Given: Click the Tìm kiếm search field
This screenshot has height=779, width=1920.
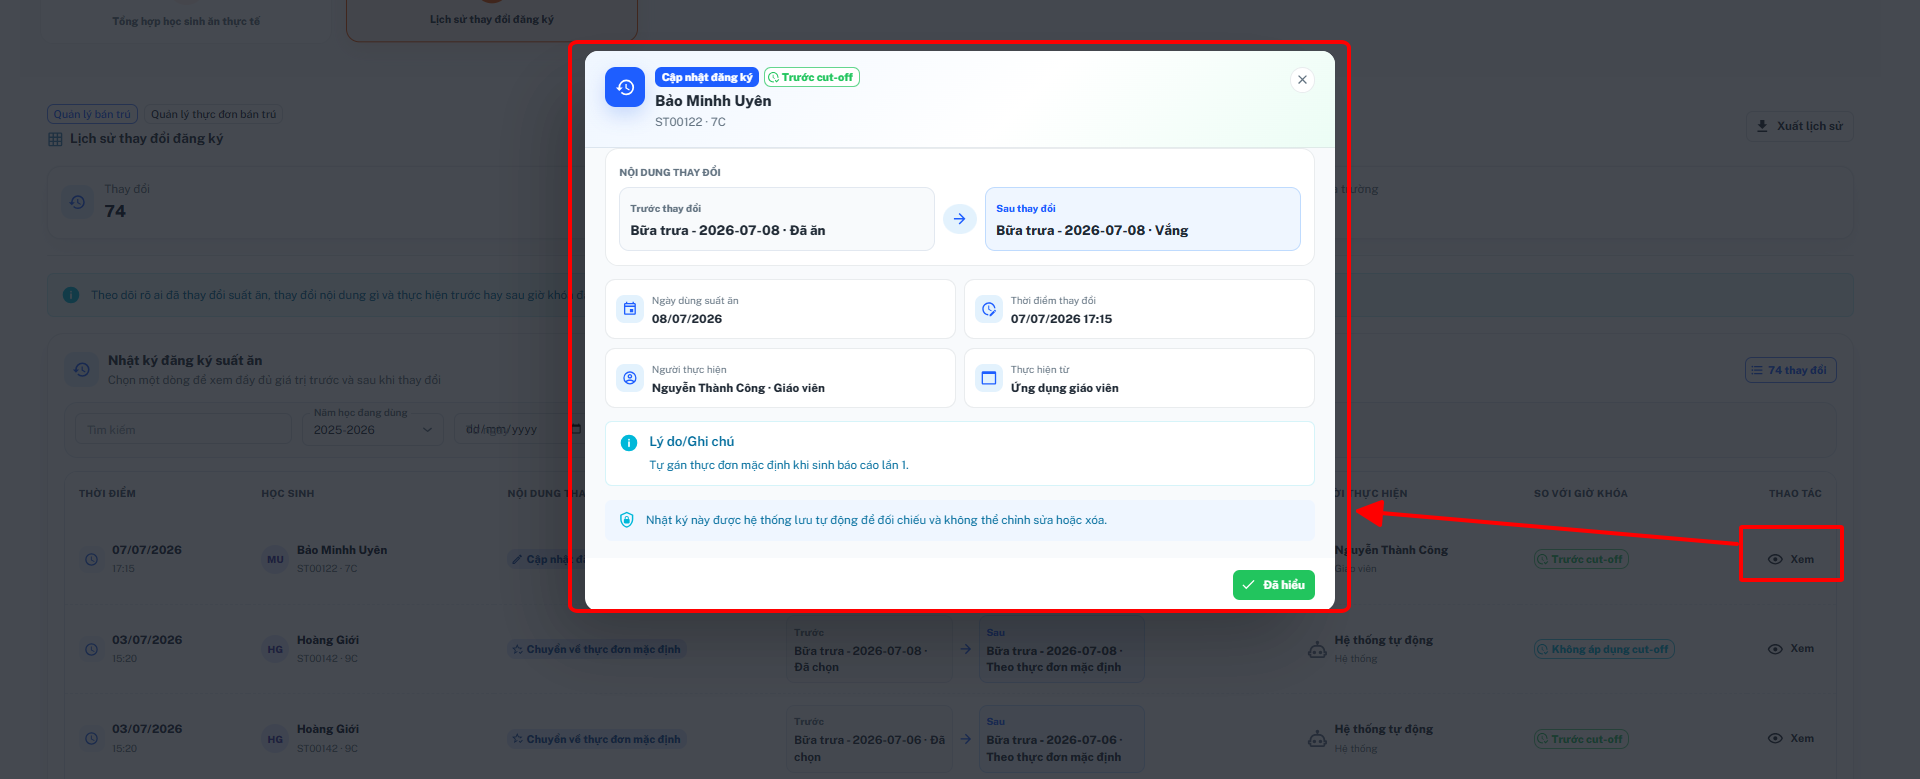Looking at the screenshot, I should point(183,430).
